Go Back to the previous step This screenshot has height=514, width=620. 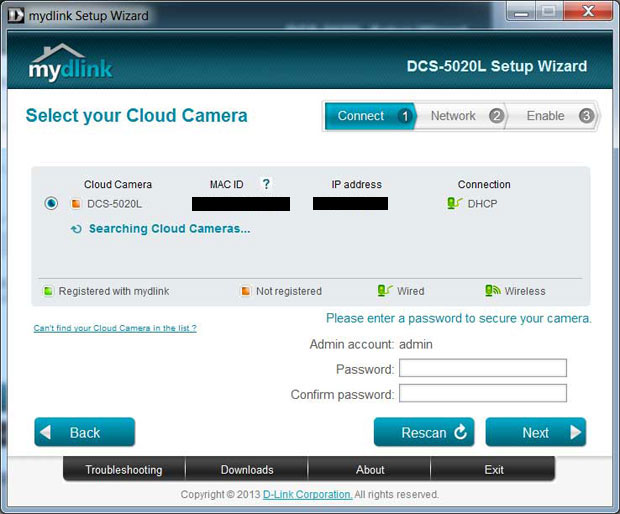point(85,432)
